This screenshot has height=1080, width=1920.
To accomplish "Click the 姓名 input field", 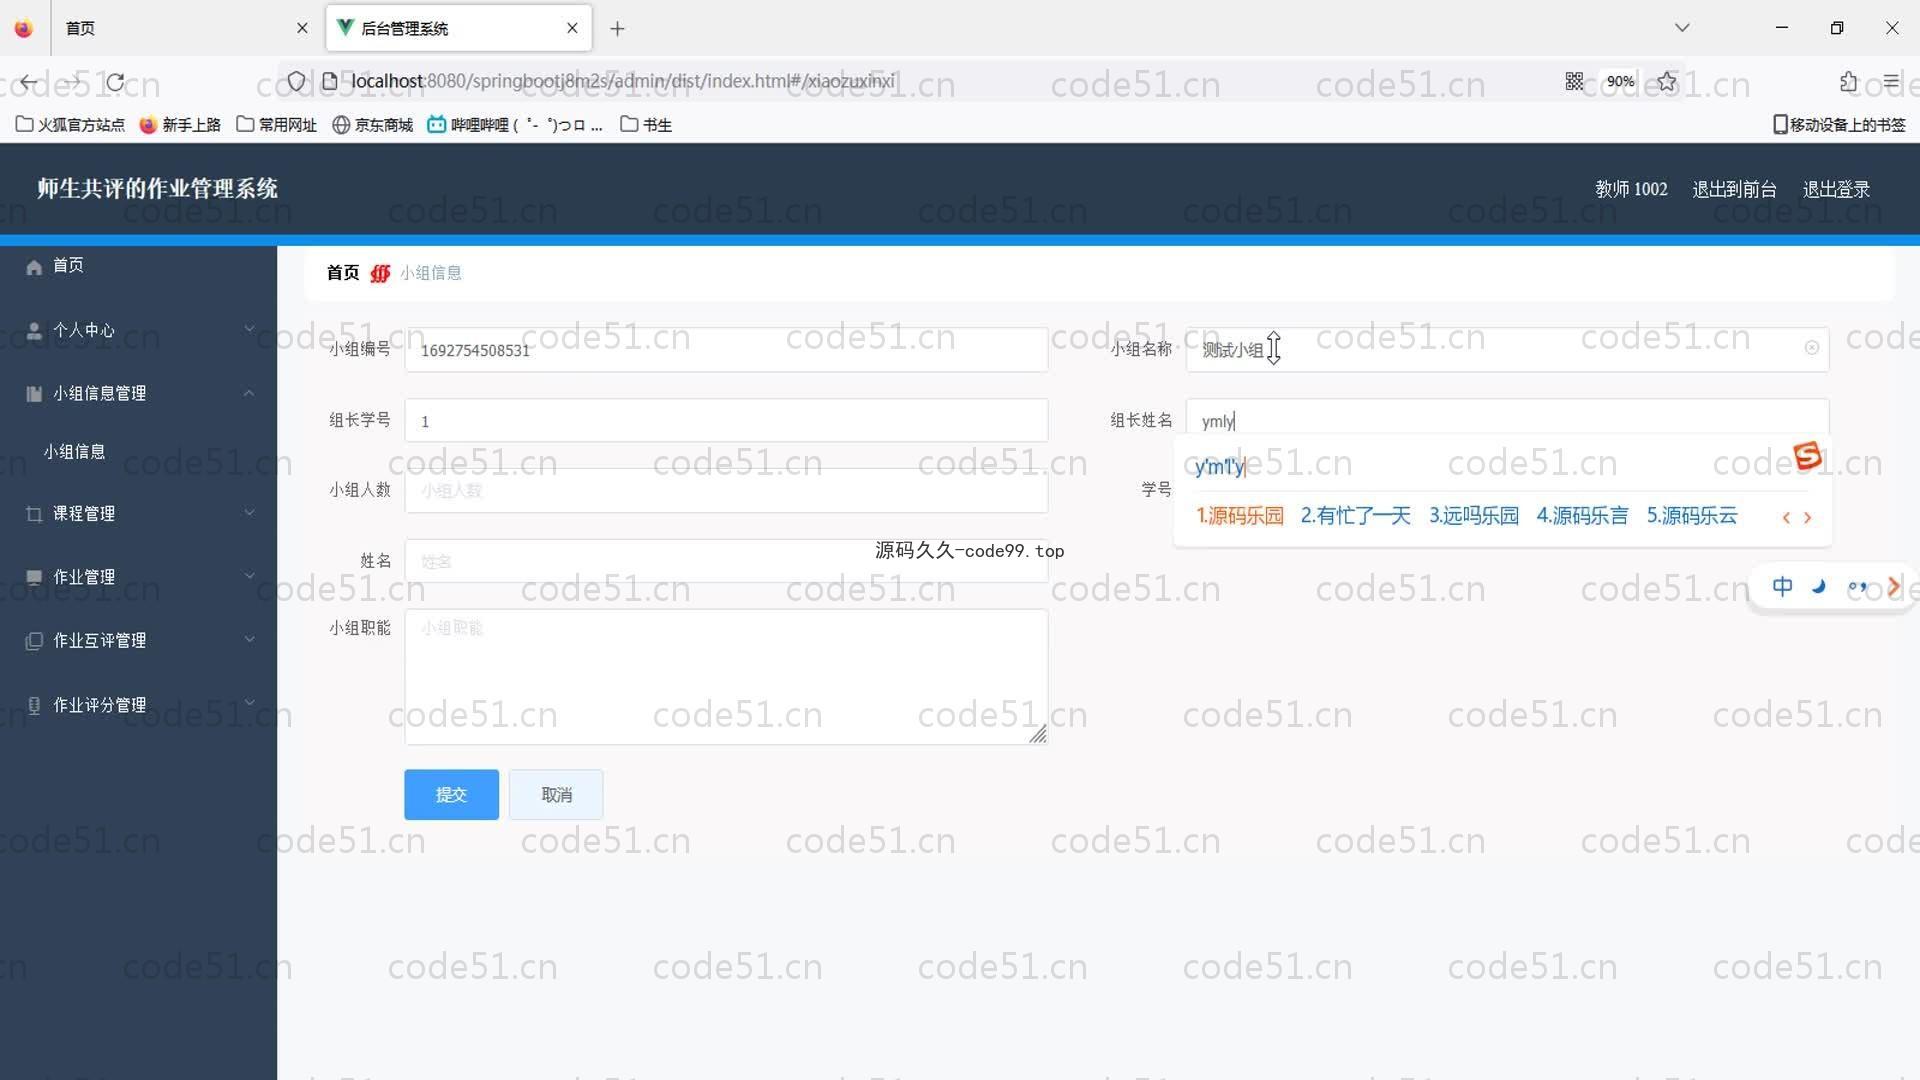I will point(726,561).
